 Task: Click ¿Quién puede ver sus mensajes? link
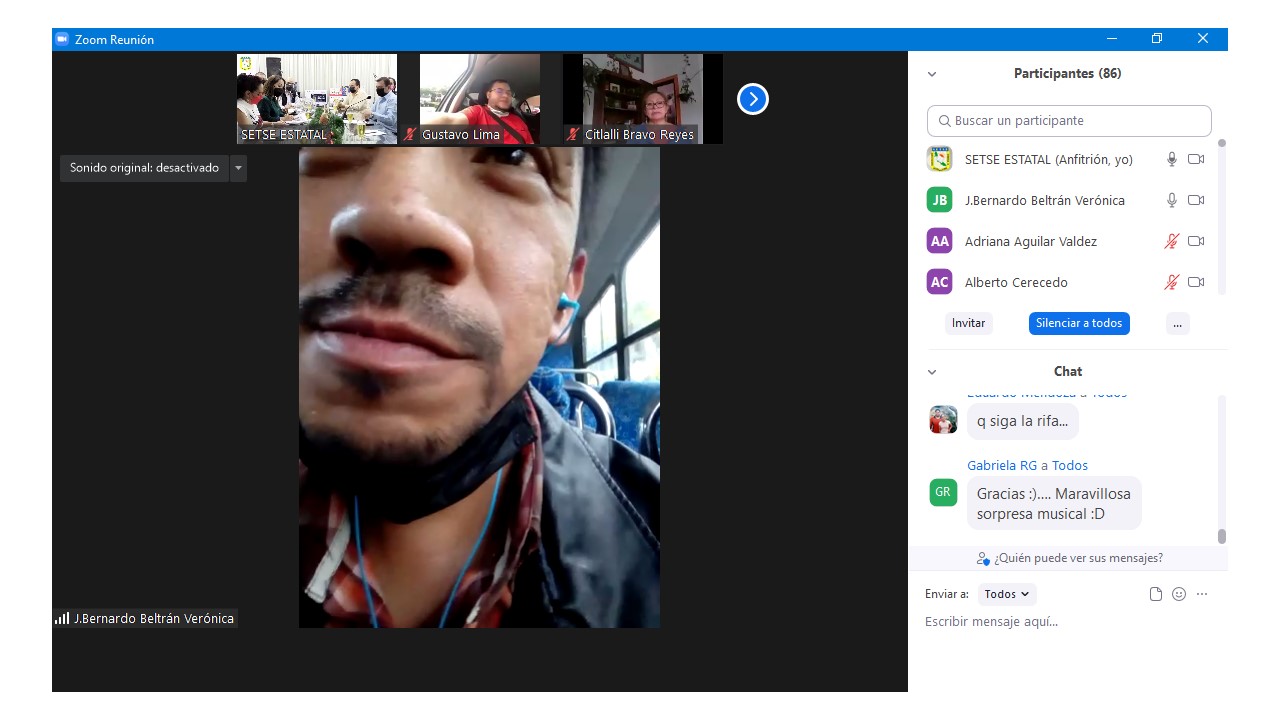[1078, 558]
